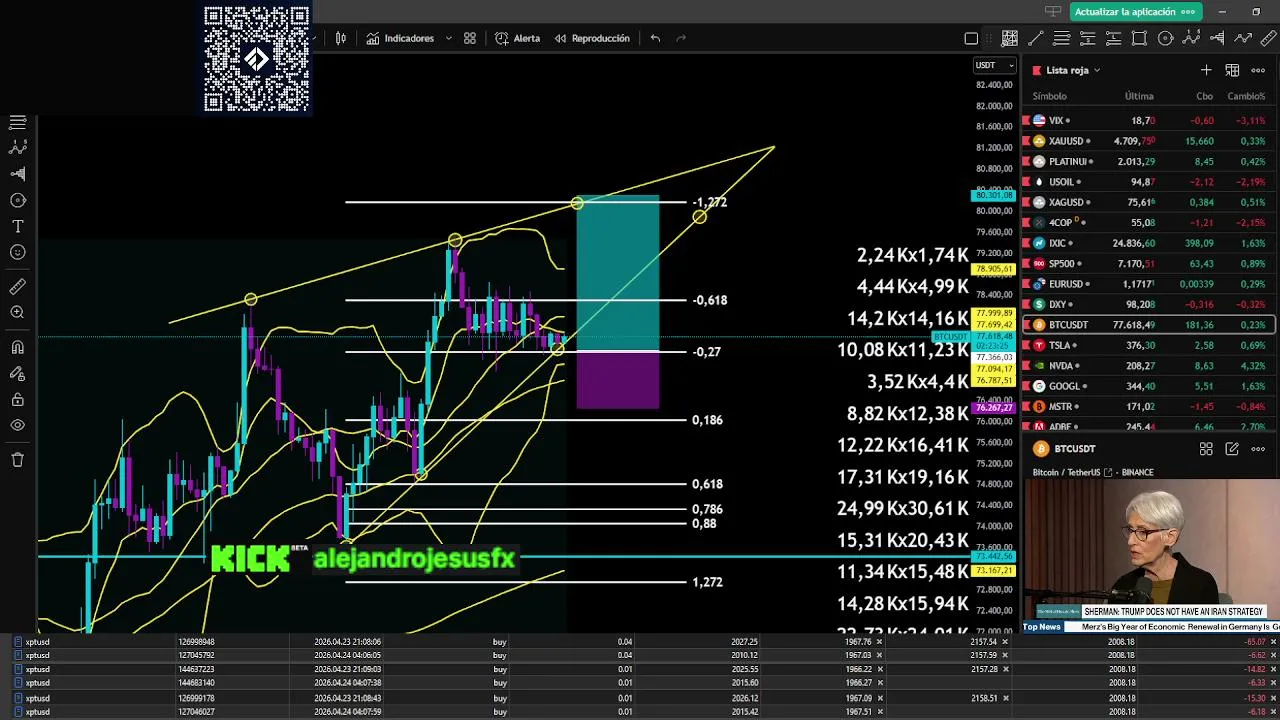Viewport: 1280px width, 720px height.
Task: Expand the Indicadores favorites dropdown arrow
Action: click(x=448, y=38)
